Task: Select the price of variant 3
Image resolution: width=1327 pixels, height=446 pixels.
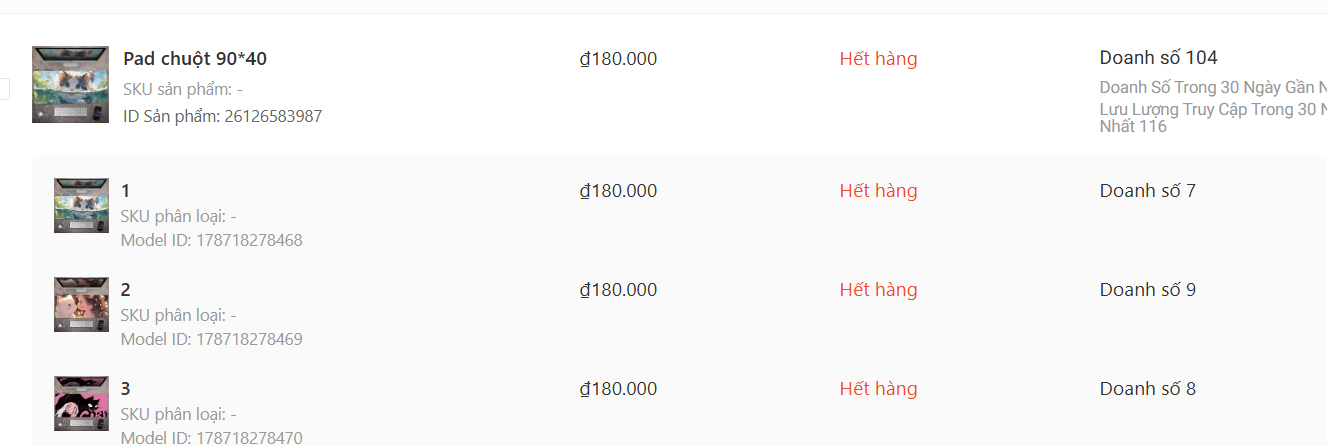Action: tap(618, 389)
